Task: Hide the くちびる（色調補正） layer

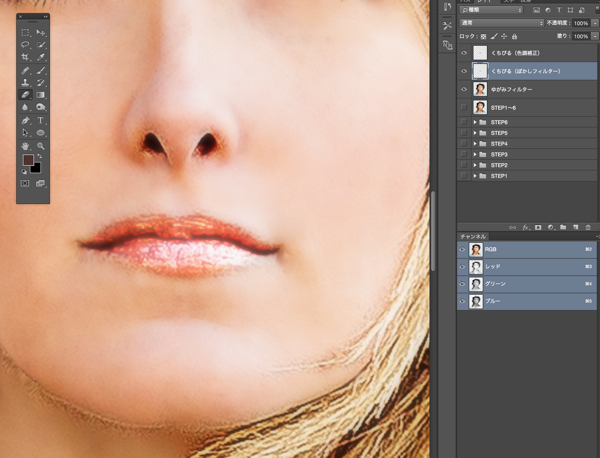Action: pyautogui.click(x=464, y=53)
